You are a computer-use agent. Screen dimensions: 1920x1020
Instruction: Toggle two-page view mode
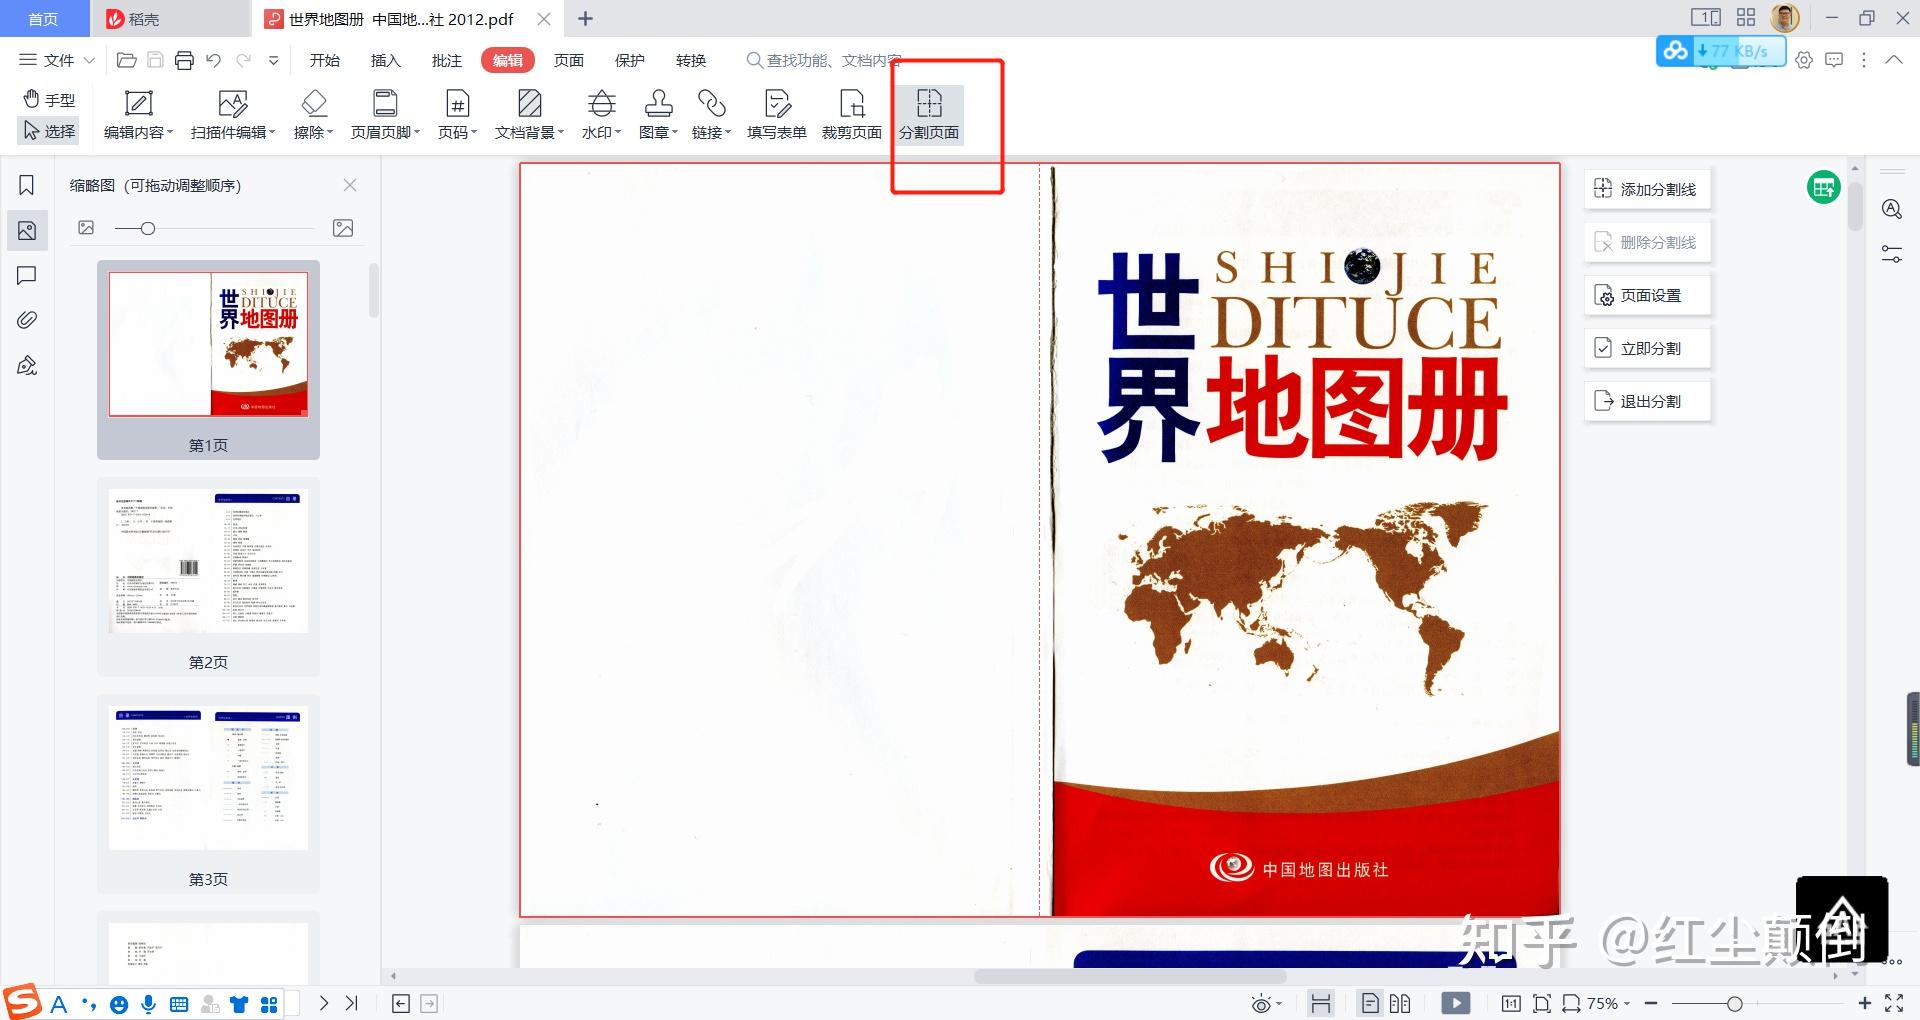[1400, 1003]
